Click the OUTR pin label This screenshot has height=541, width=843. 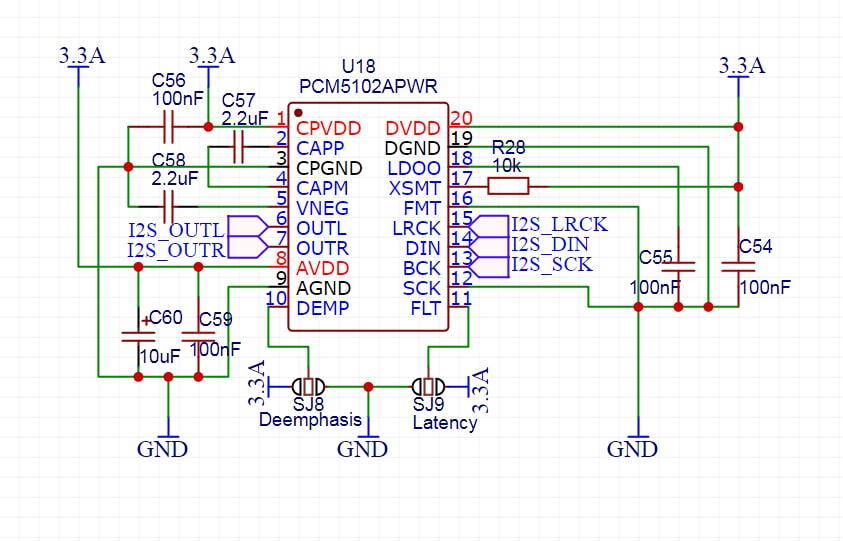[323, 248]
